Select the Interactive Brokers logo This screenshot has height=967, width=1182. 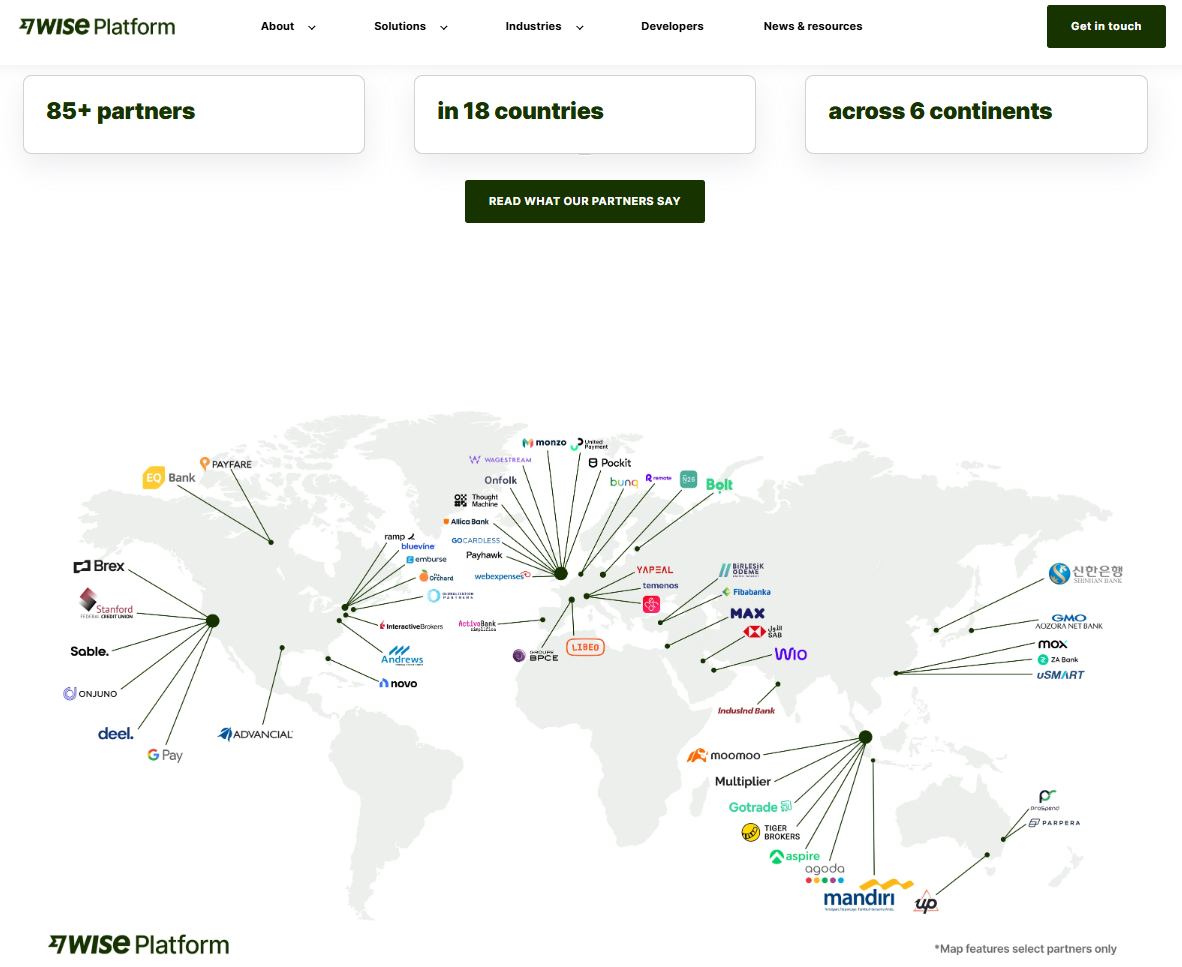(412, 626)
